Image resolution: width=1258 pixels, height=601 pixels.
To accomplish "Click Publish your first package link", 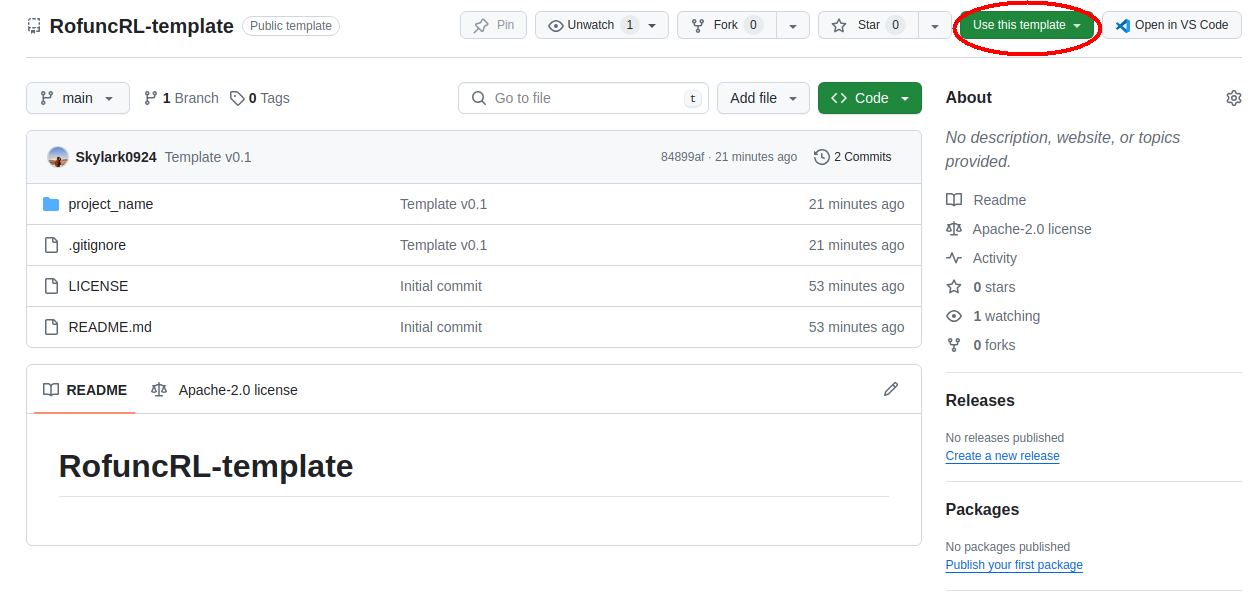I will [1014, 565].
